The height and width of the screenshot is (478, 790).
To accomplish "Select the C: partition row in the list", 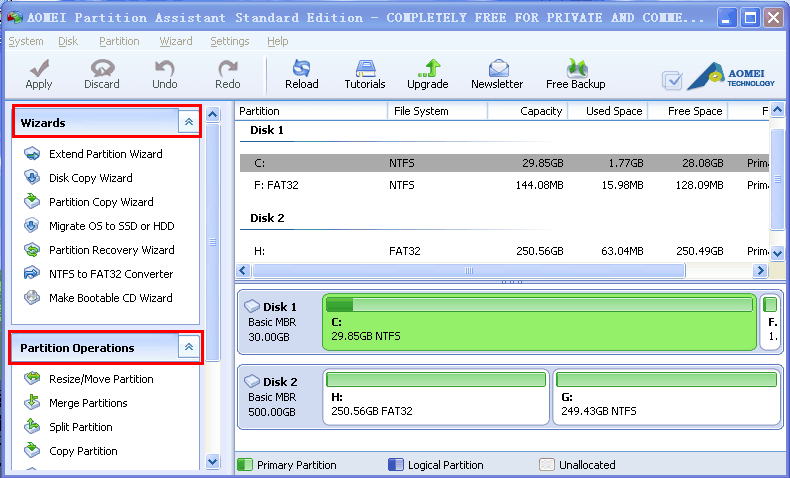I will coord(504,163).
